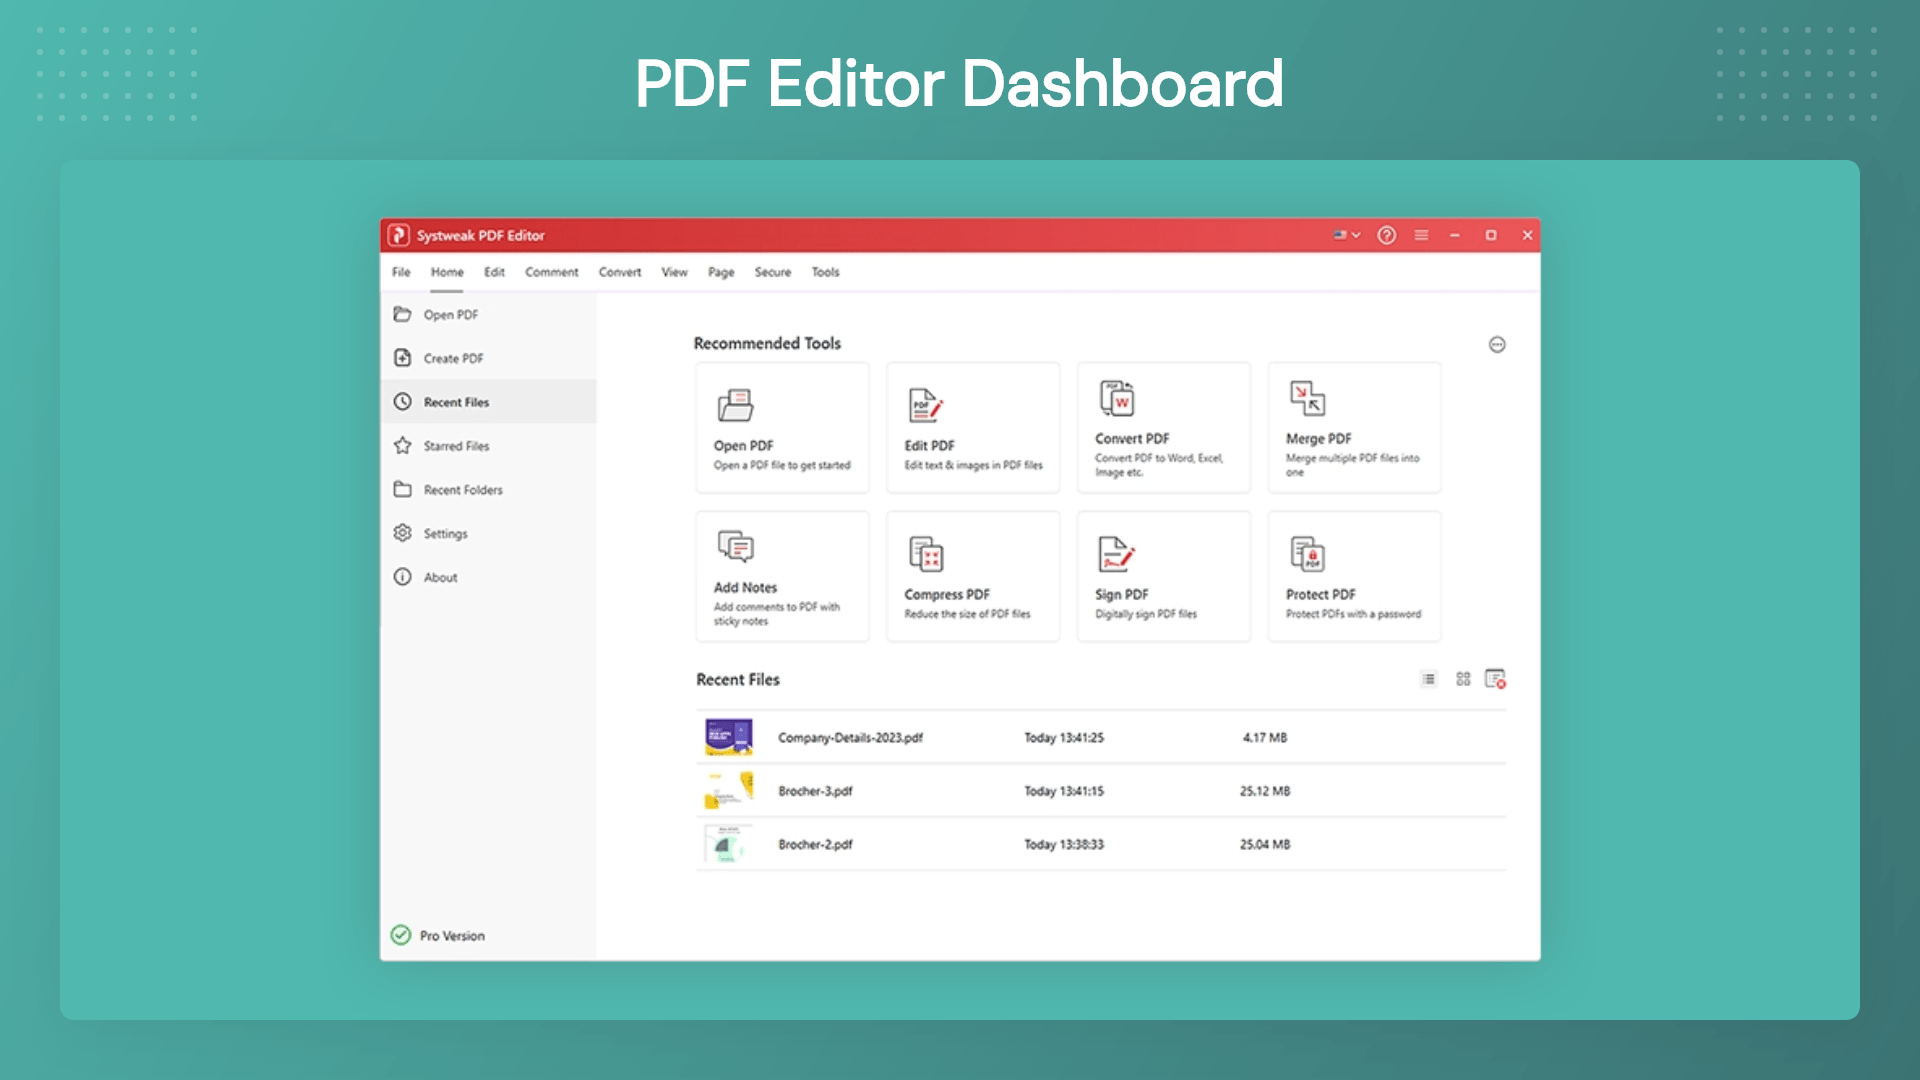Open Brocher-3.pdf file name
1920x1080 pixels.
[815, 791]
